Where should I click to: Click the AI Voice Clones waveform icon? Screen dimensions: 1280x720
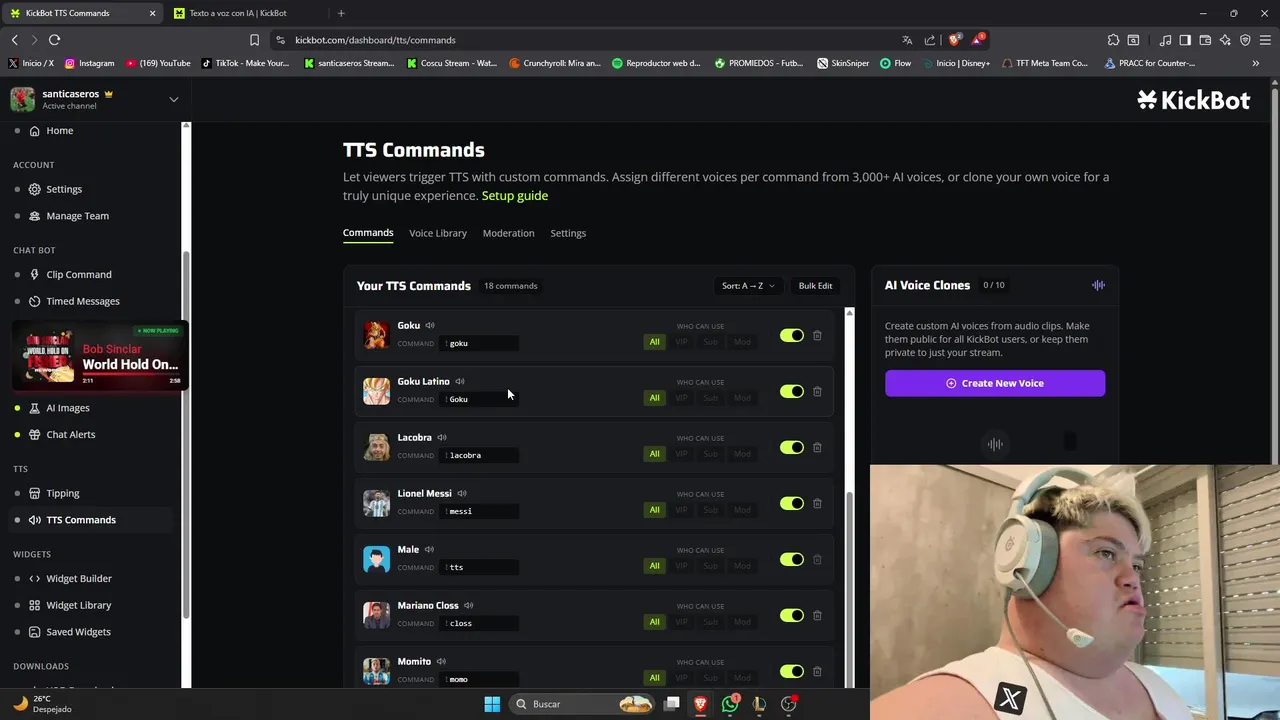coord(1098,285)
